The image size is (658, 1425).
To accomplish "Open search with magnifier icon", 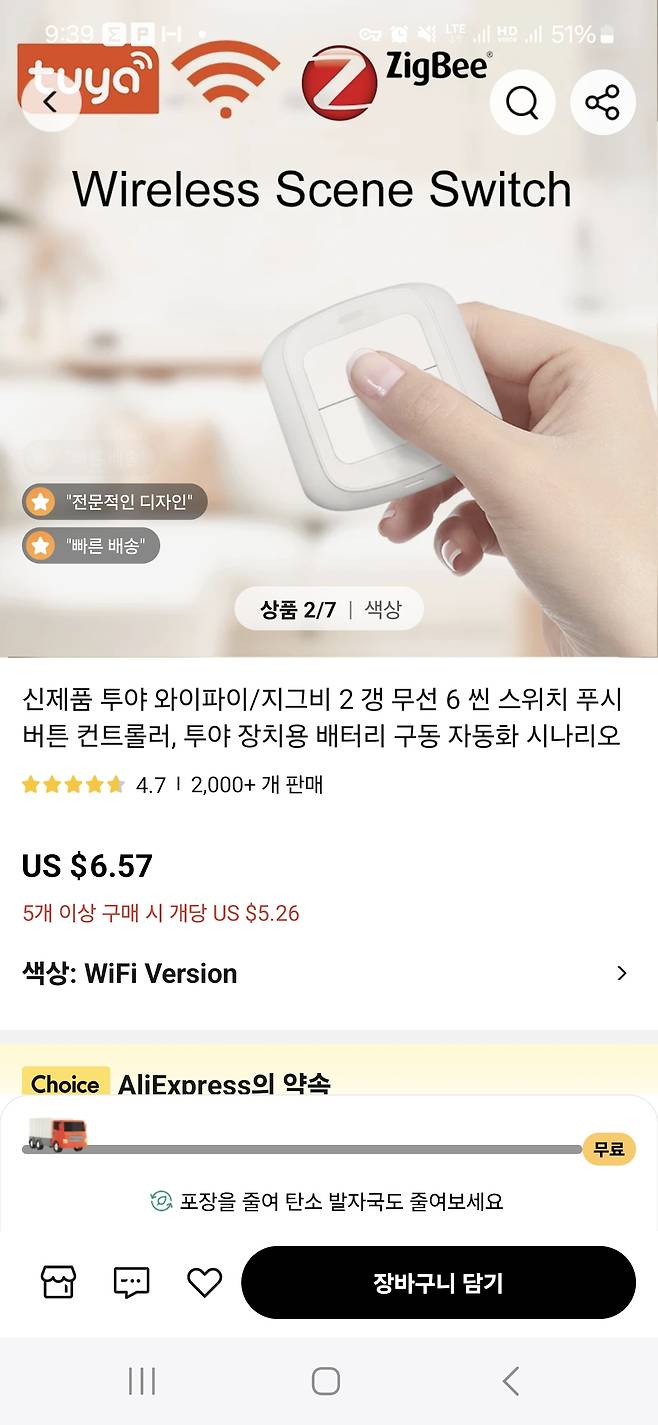I will pyautogui.click(x=522, y=102).
